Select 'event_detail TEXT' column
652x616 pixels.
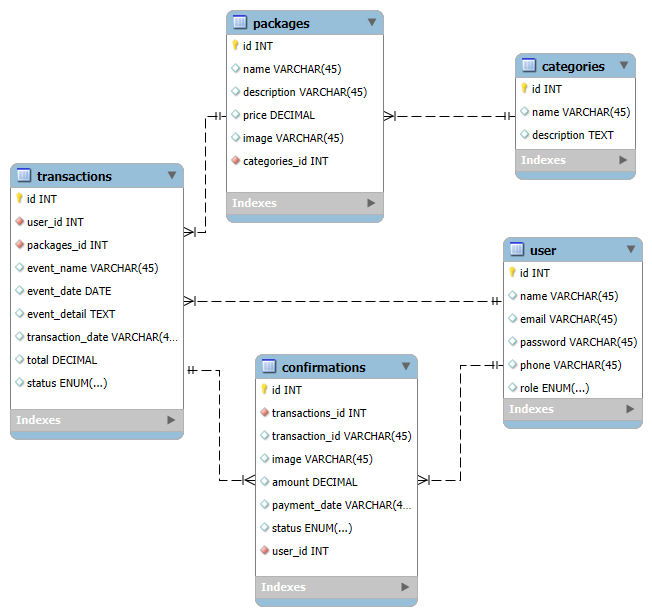click(x=71, y=314)
